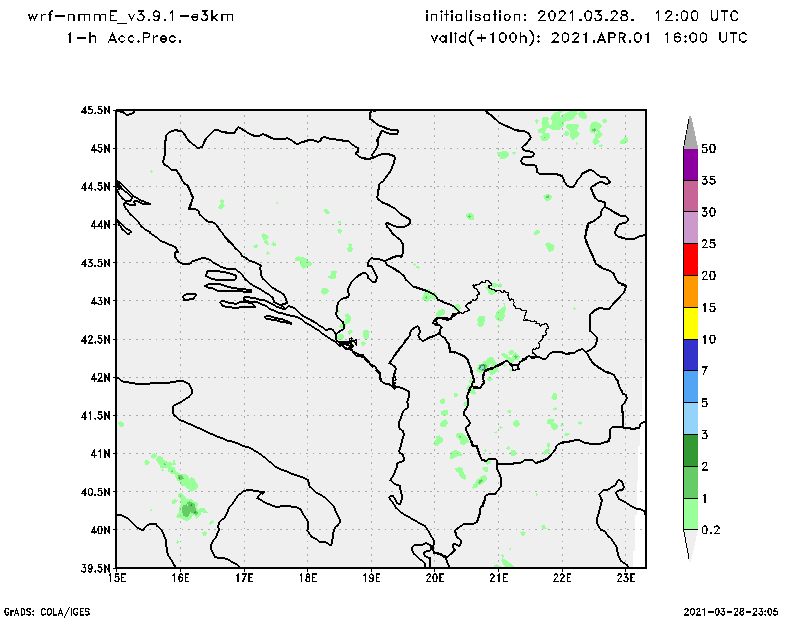Click the legend value label 50
Viewport: 800px width, 618px height.
pos(710,149)
